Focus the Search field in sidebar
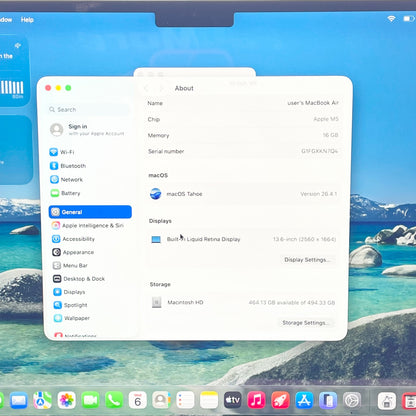Image resolution: width=416 pixels, height=416 pixels. pos(88,109)
